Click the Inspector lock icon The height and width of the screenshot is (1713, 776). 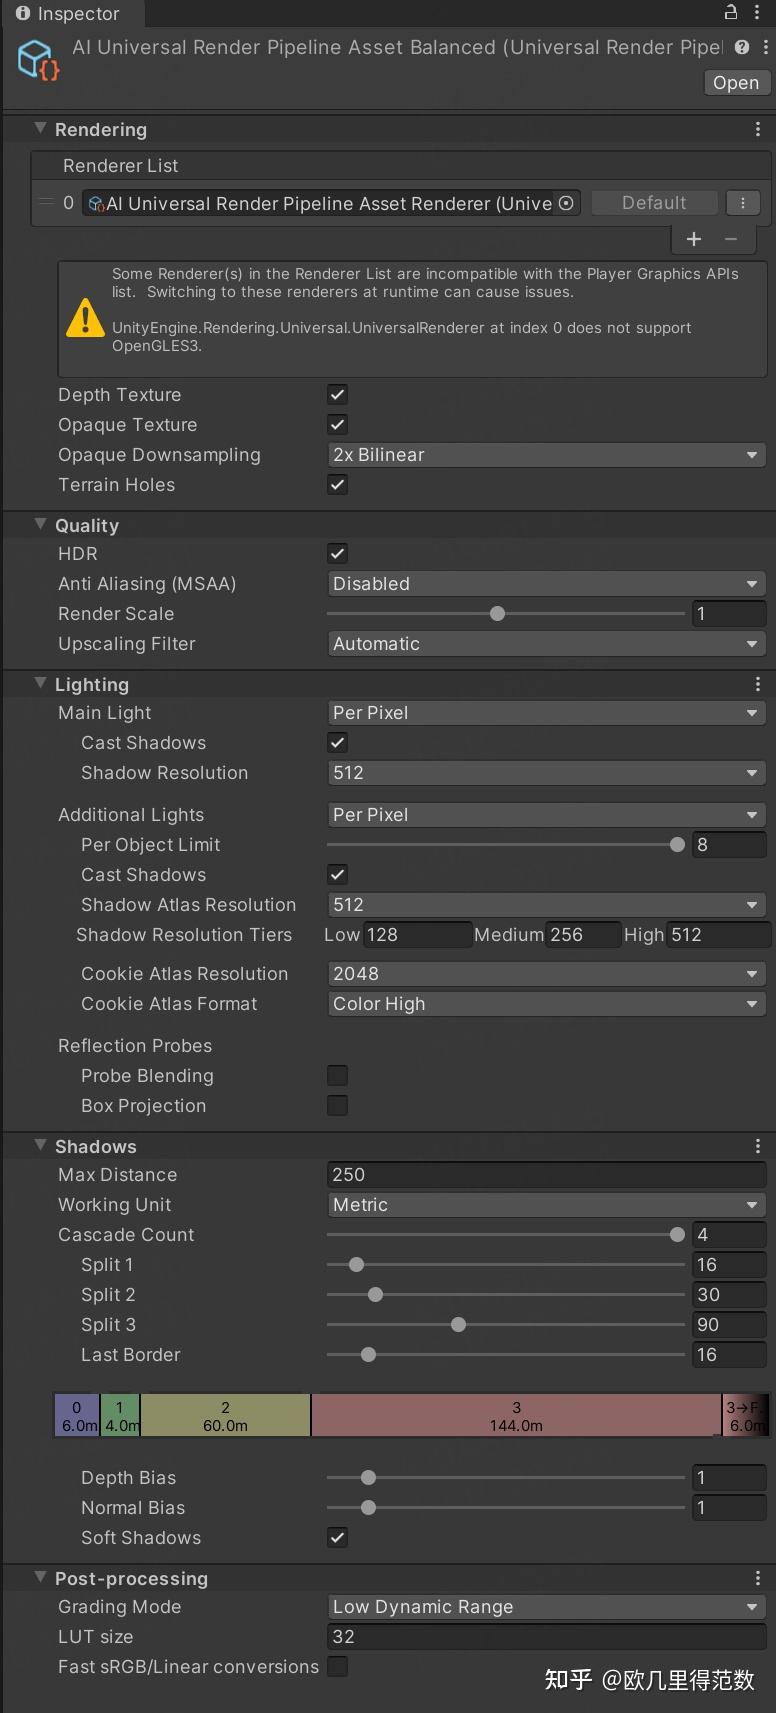click(731, 13)
